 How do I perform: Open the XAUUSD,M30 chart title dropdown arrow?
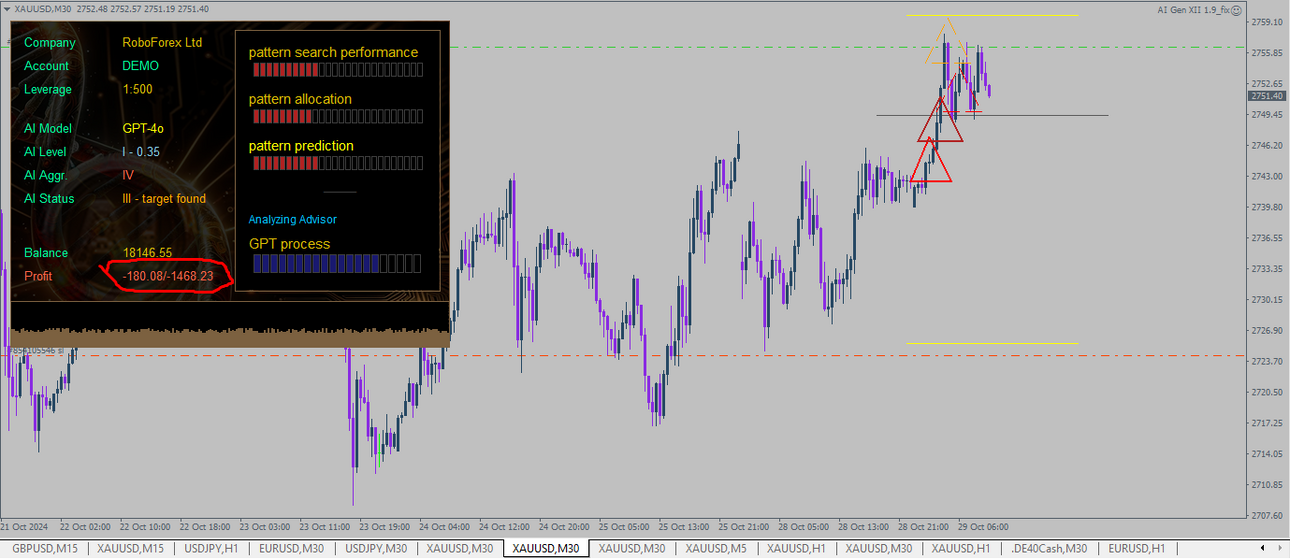pyautogui.click(x=7, y=8)
